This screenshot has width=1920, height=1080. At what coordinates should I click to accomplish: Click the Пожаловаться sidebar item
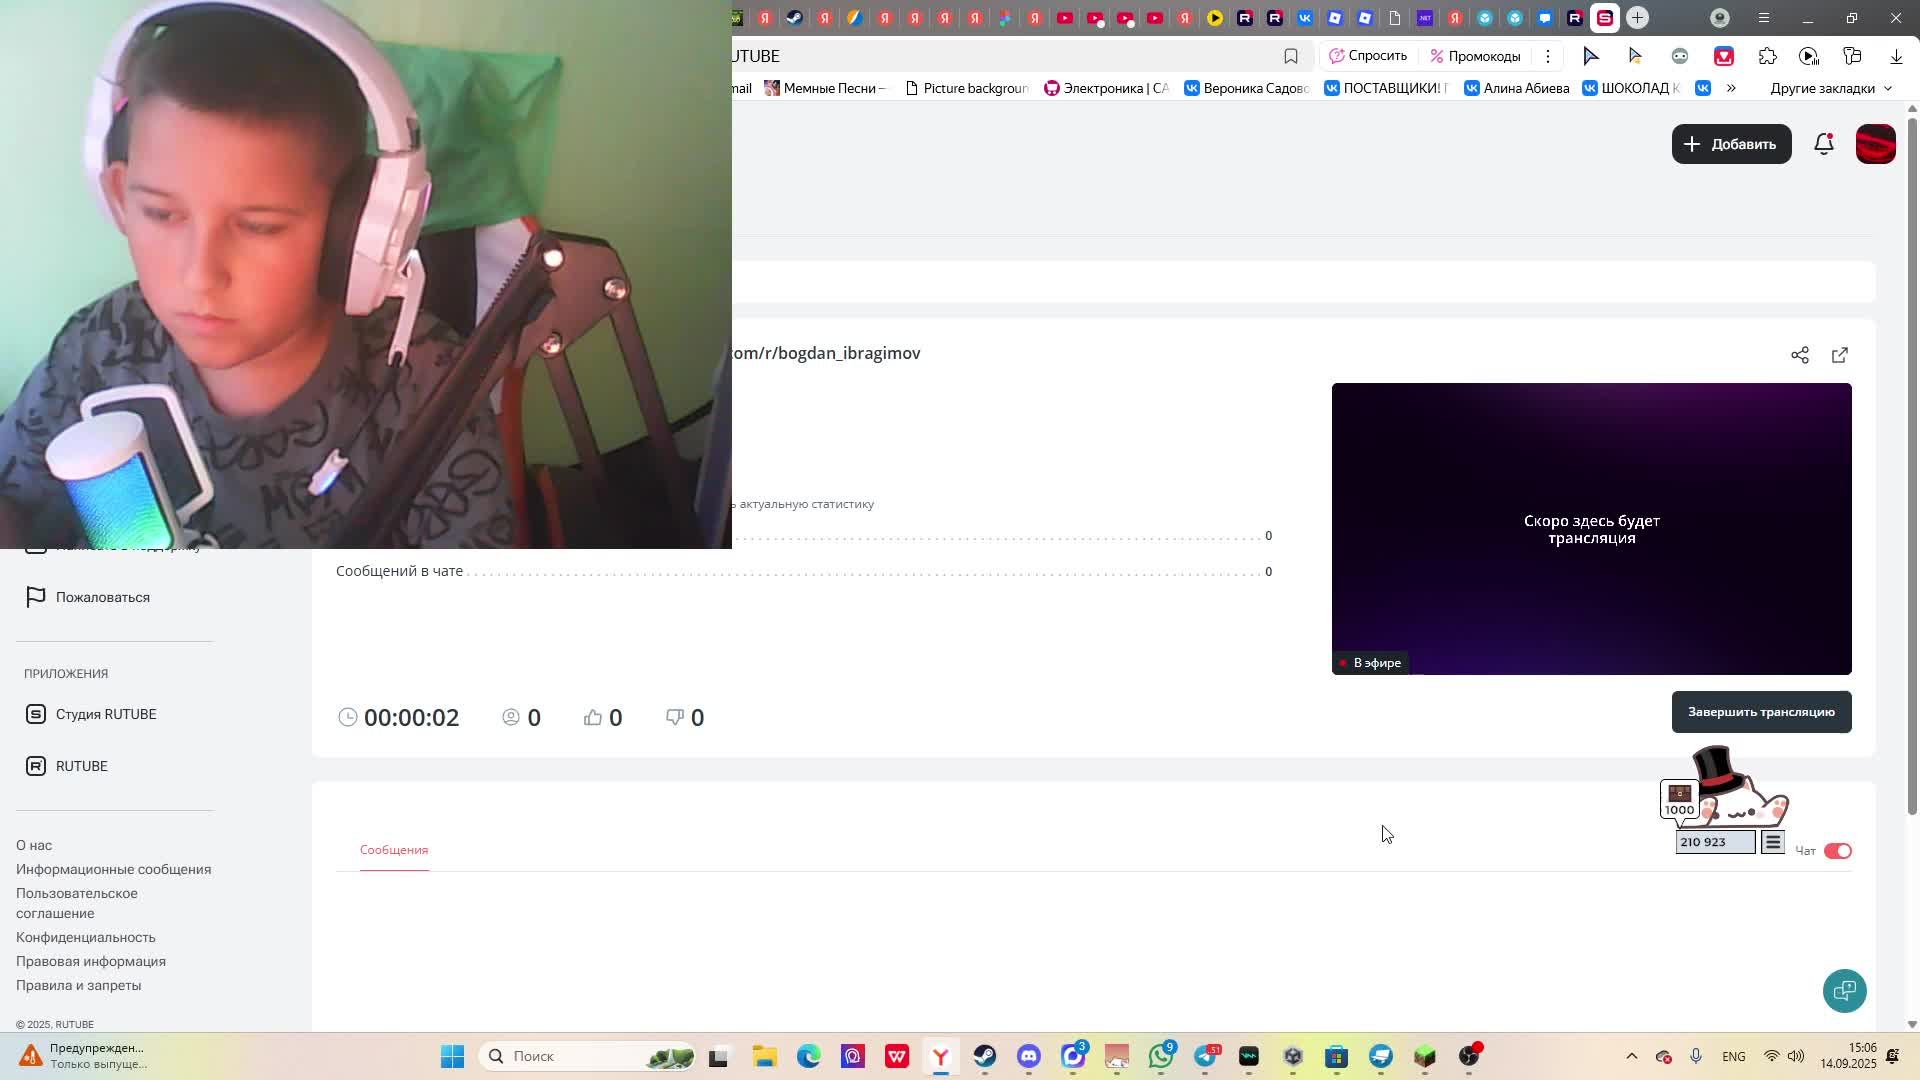pyautogui.click(x=102, y=597)
